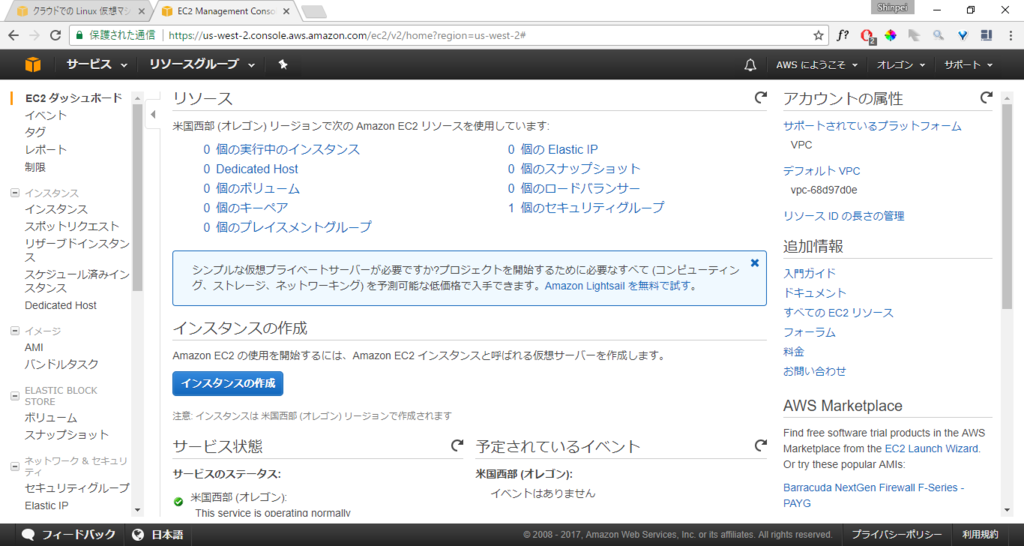Open レポート in the sidebar
The image size is (1024, 546).
(x=46, y=150)
